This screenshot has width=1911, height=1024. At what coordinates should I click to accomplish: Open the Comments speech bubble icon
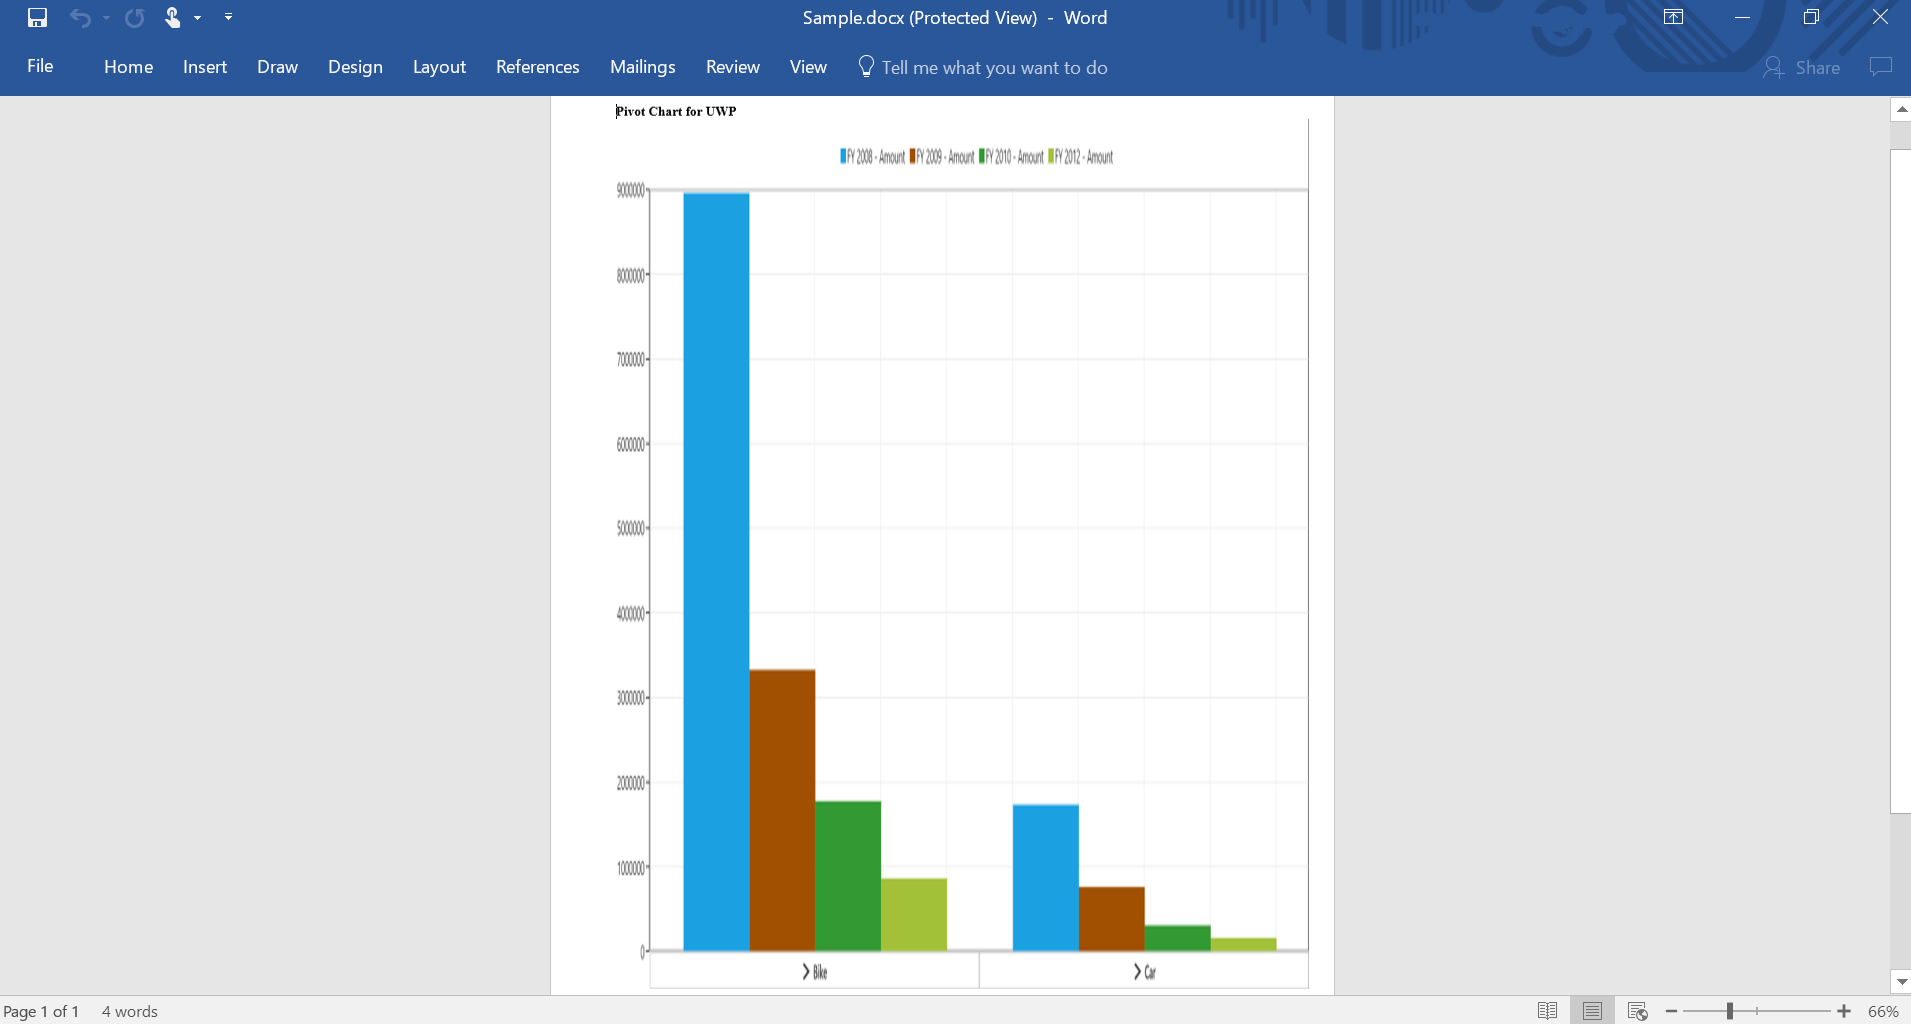[x=1881, y=67]
